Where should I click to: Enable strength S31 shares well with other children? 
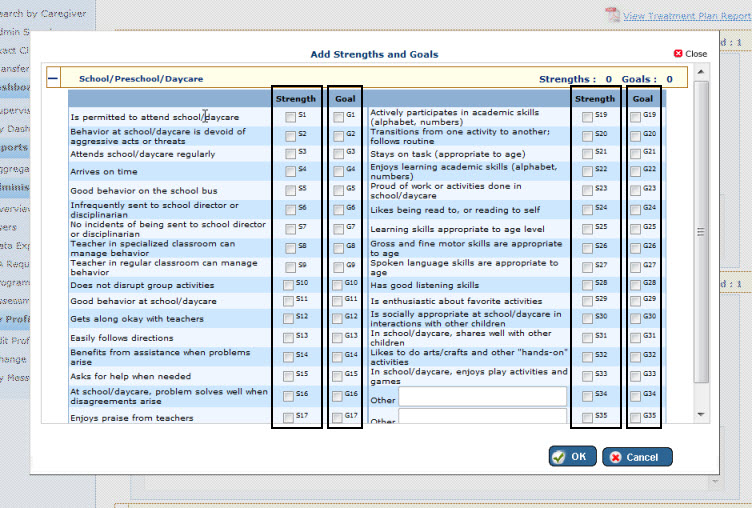point(588,338)
